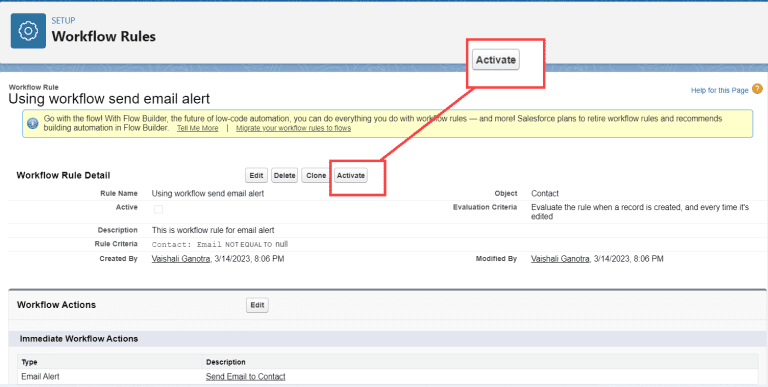
Task: Open the help question mark icon
Action: 757,89
